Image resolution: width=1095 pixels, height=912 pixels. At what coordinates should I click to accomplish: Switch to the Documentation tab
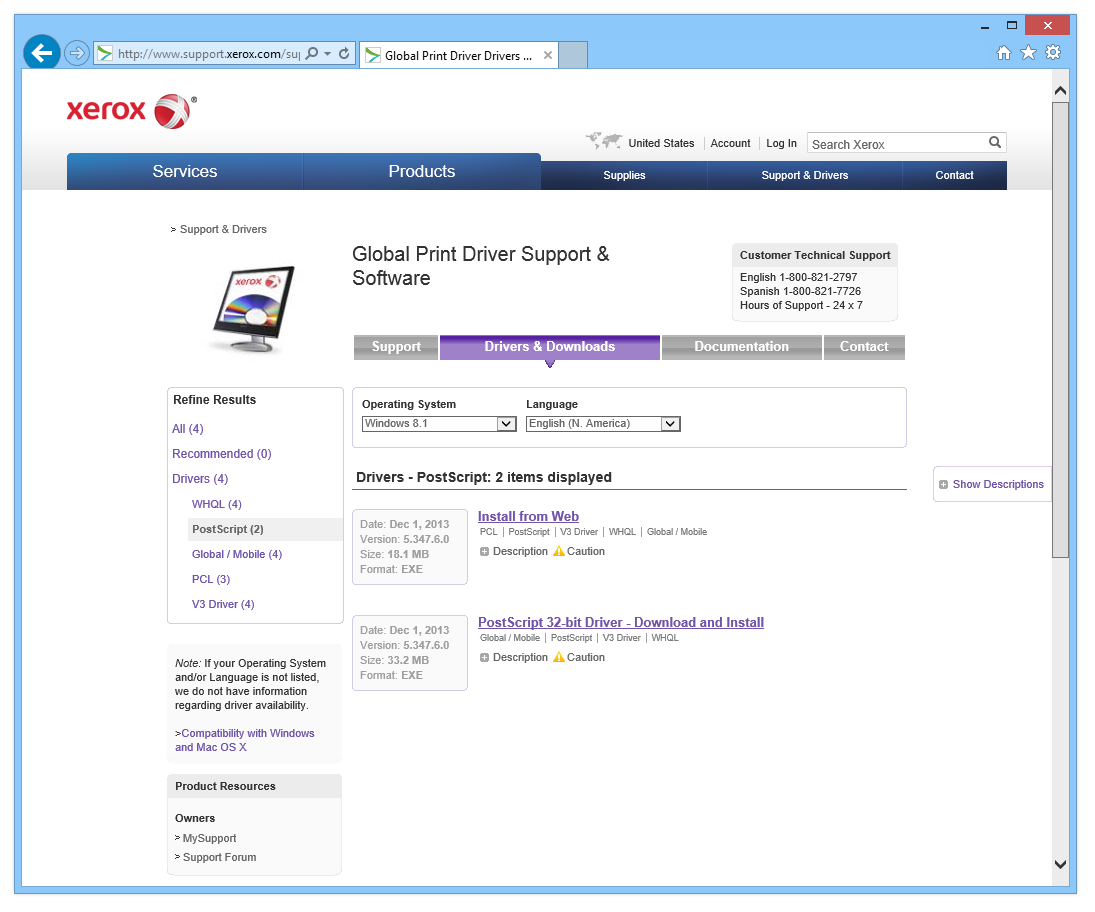(741, 347)
